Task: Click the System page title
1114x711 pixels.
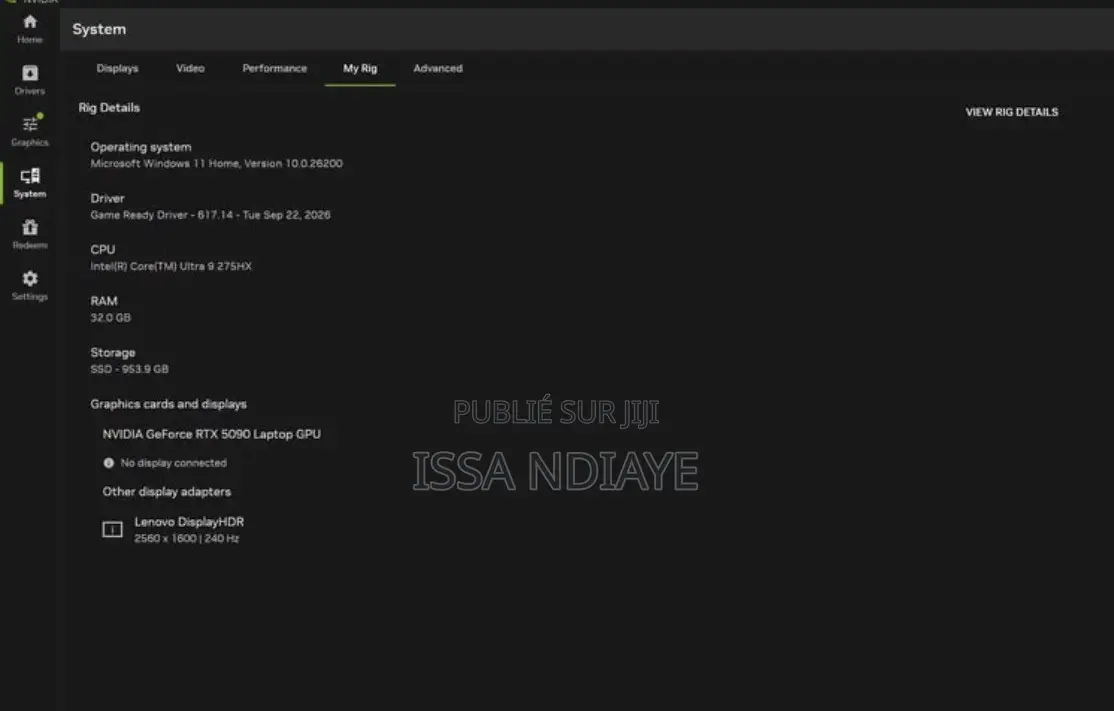Action: pyautogui.click(x=99, y=29)
